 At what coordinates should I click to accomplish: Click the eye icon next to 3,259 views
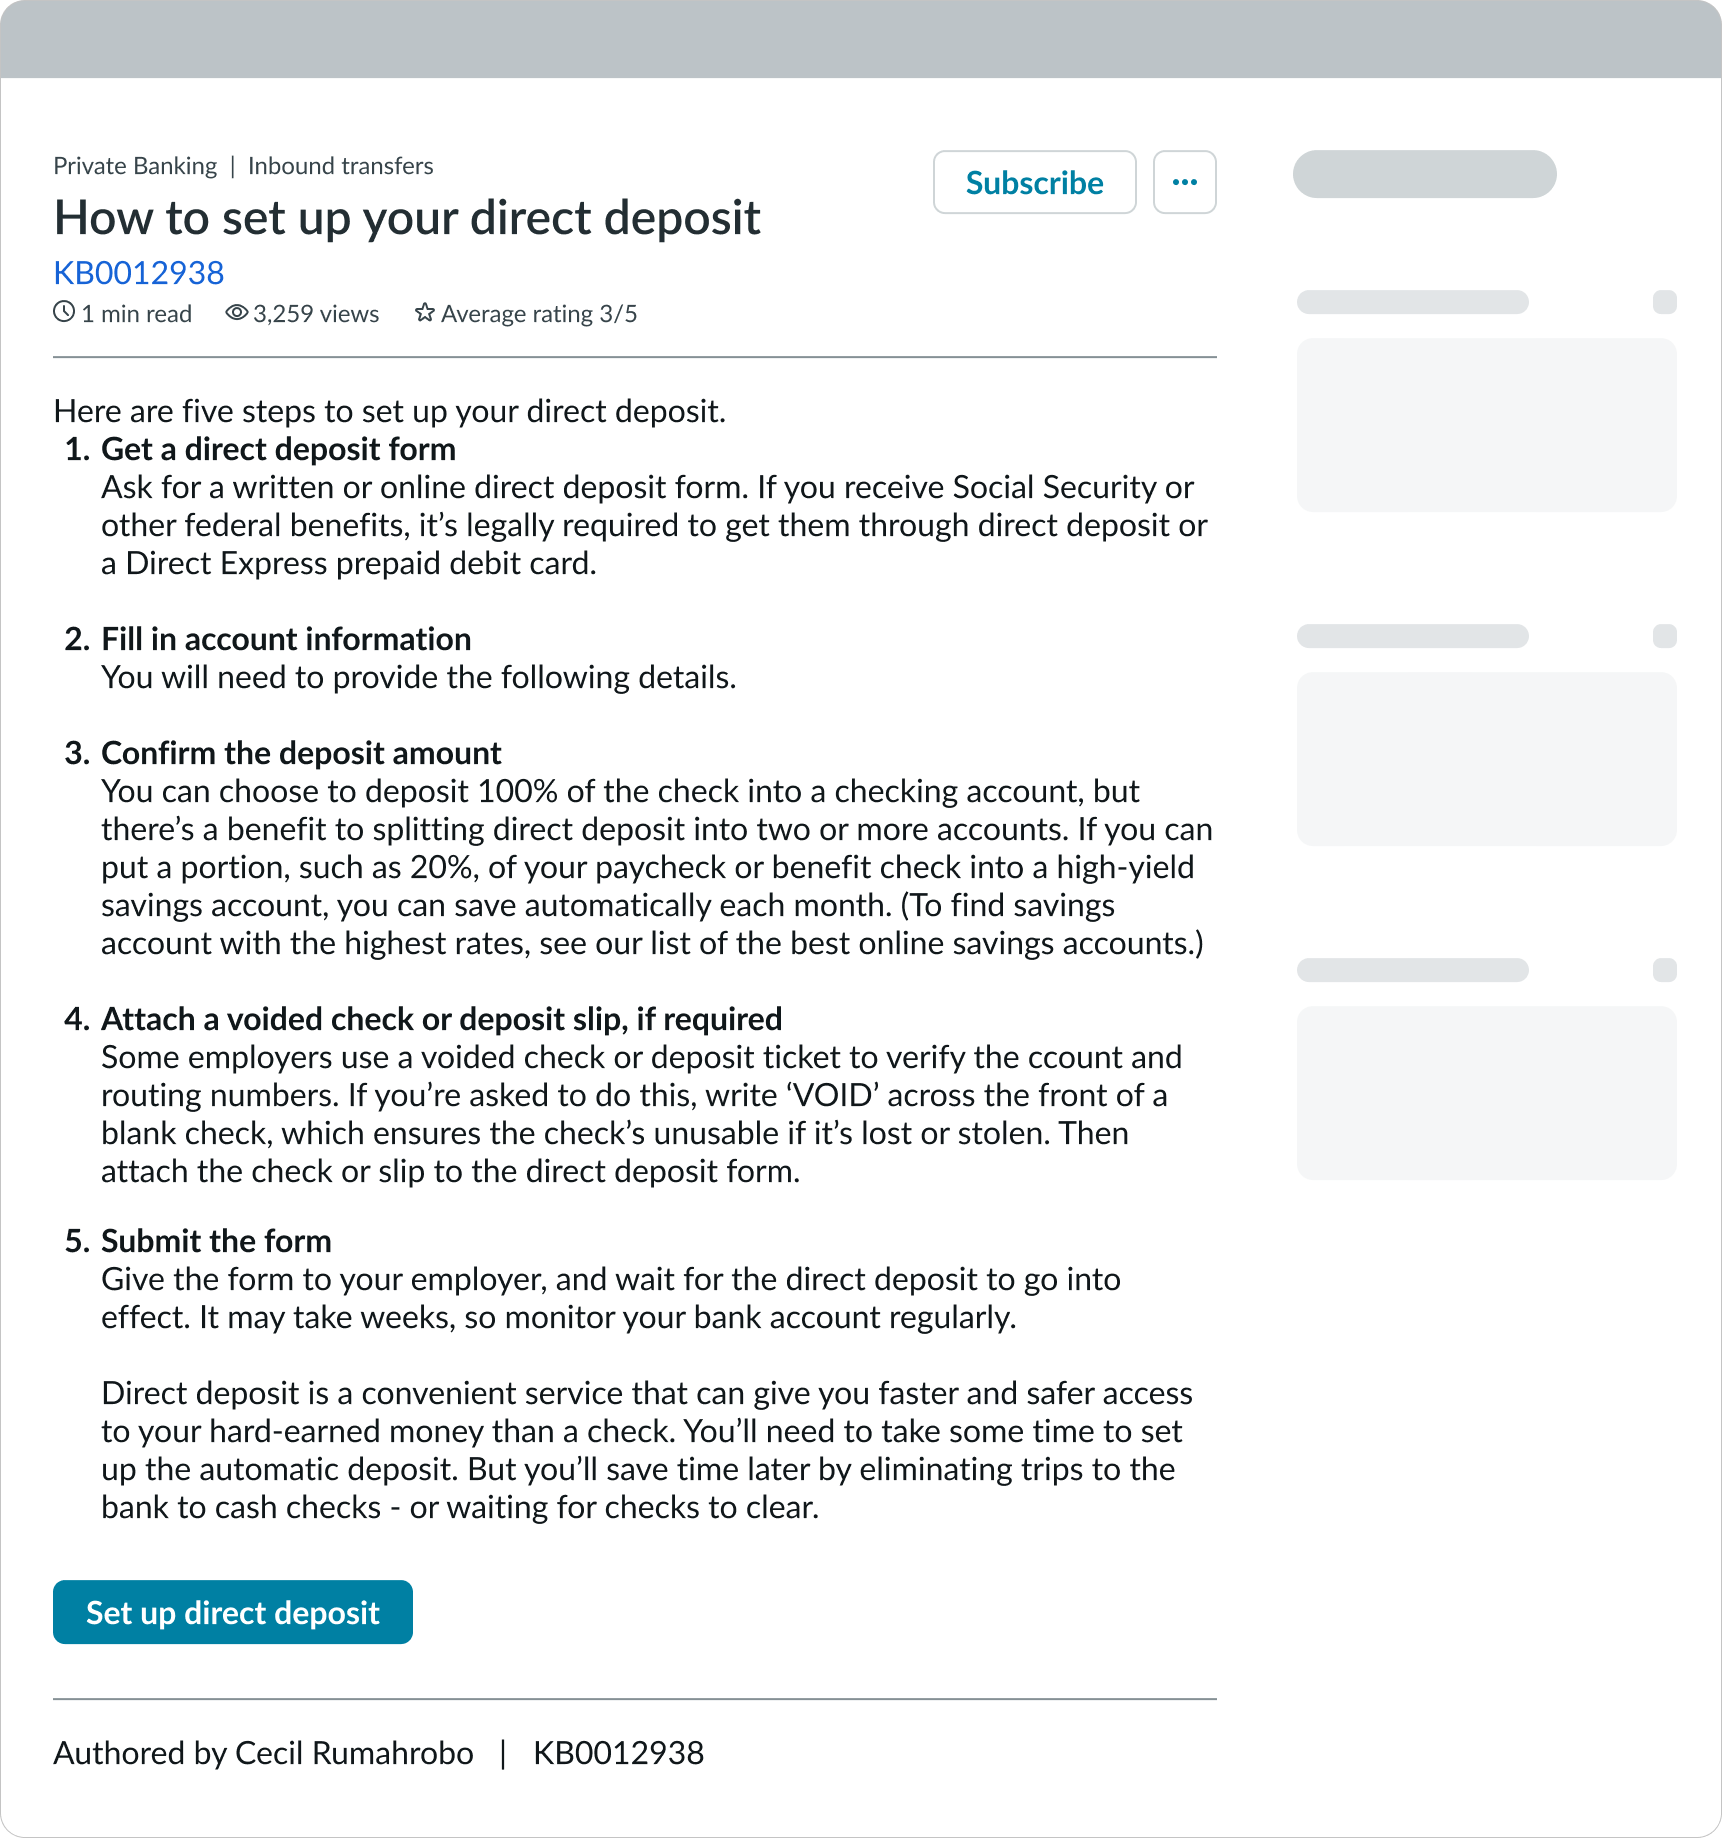point(236,313)
